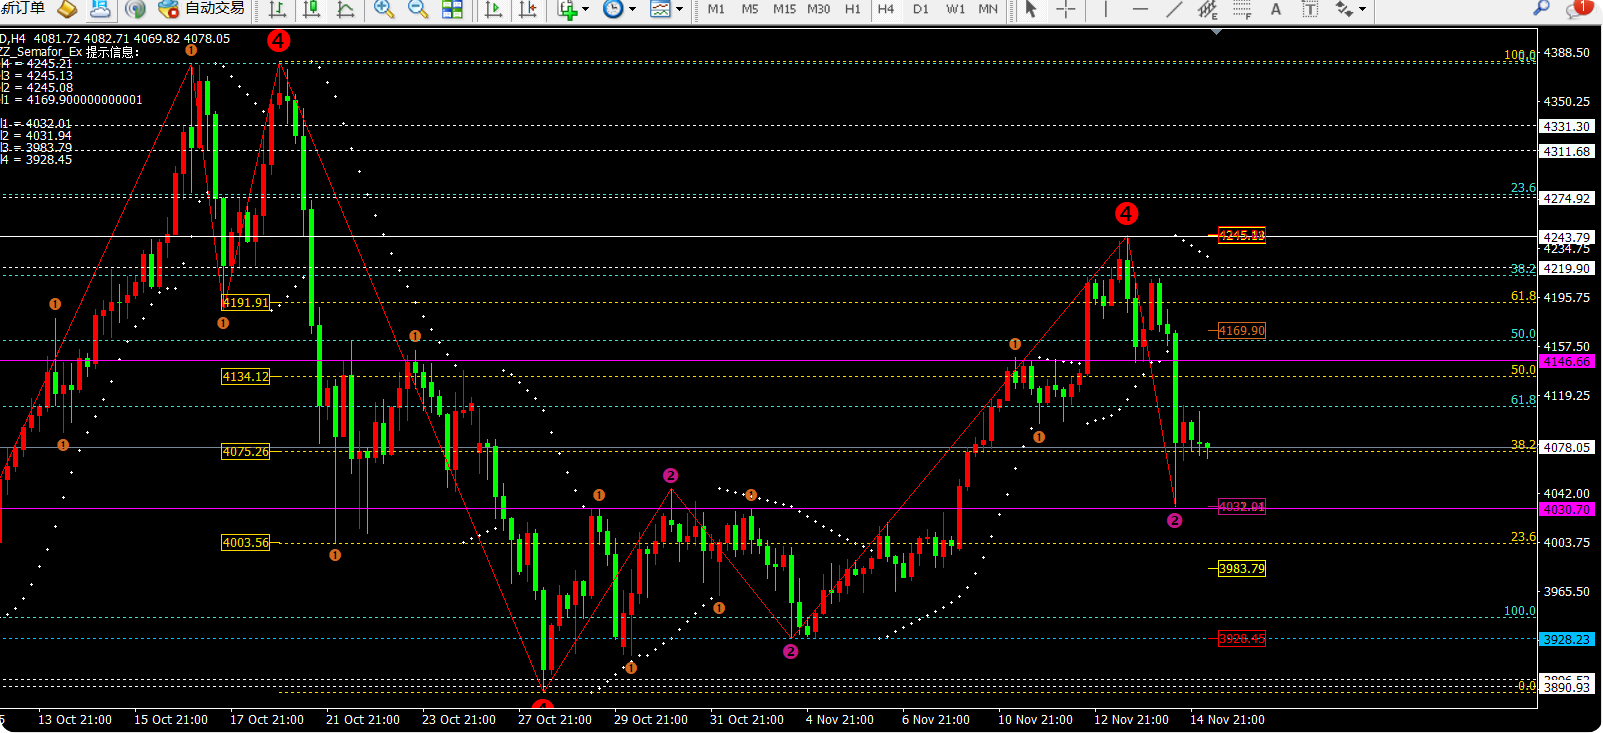Click the 4191.91 price label on chart
The height and width of the screenshot is (733, 1603).
tap(246, 303)
